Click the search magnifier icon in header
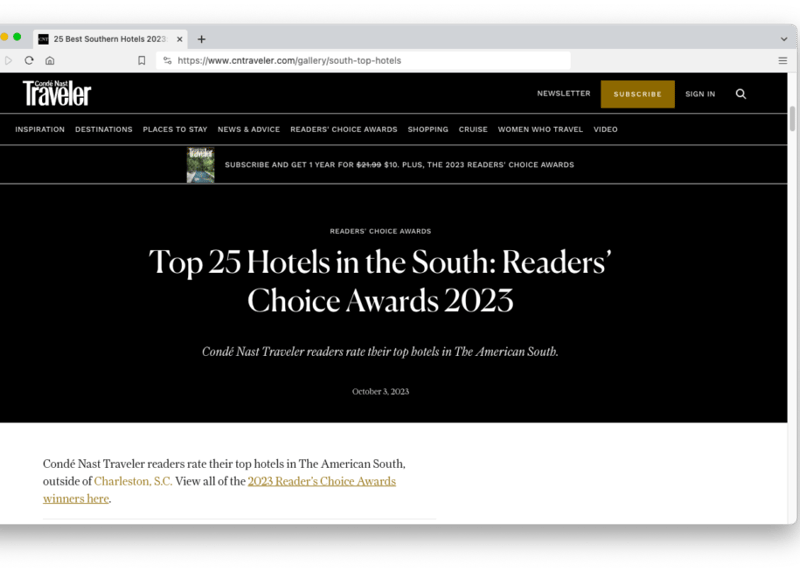Viewport: 800px width, 572px height. pos(741,94)
